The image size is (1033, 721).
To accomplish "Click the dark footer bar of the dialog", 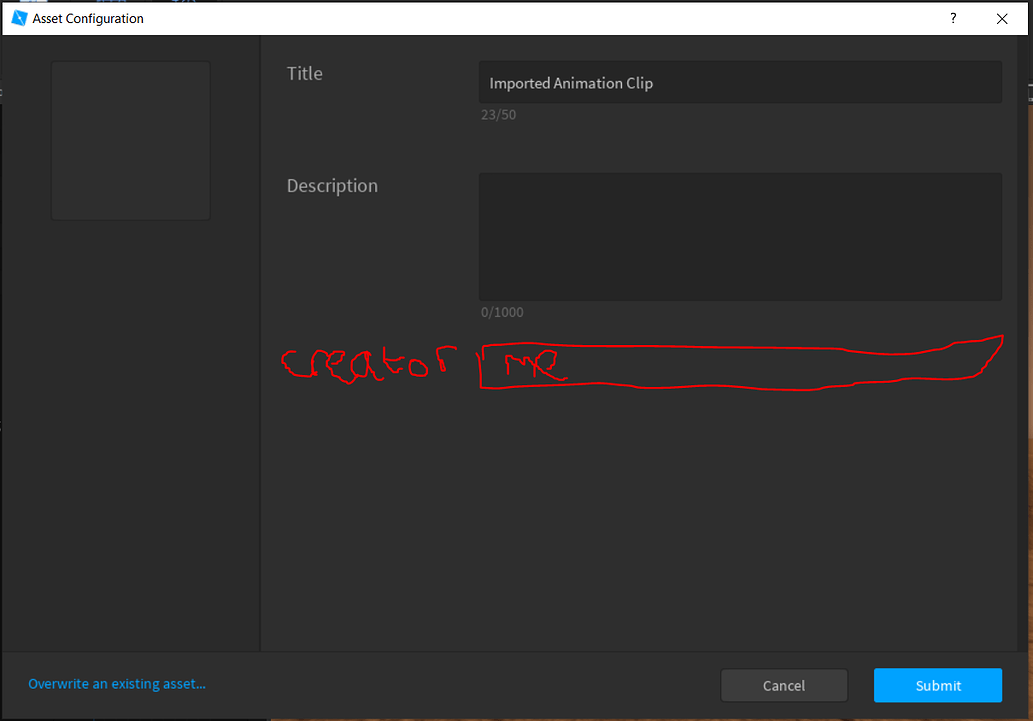I will 450,685.
